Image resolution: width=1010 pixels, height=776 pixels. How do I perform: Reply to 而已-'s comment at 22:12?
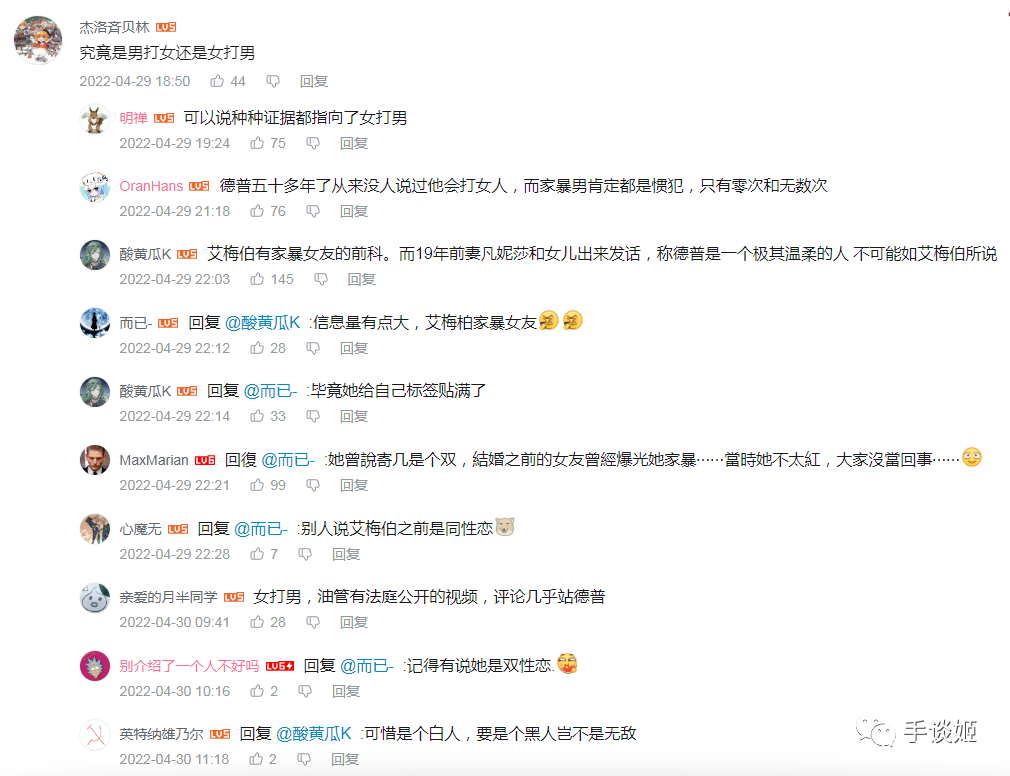click(x=354, y=348)
